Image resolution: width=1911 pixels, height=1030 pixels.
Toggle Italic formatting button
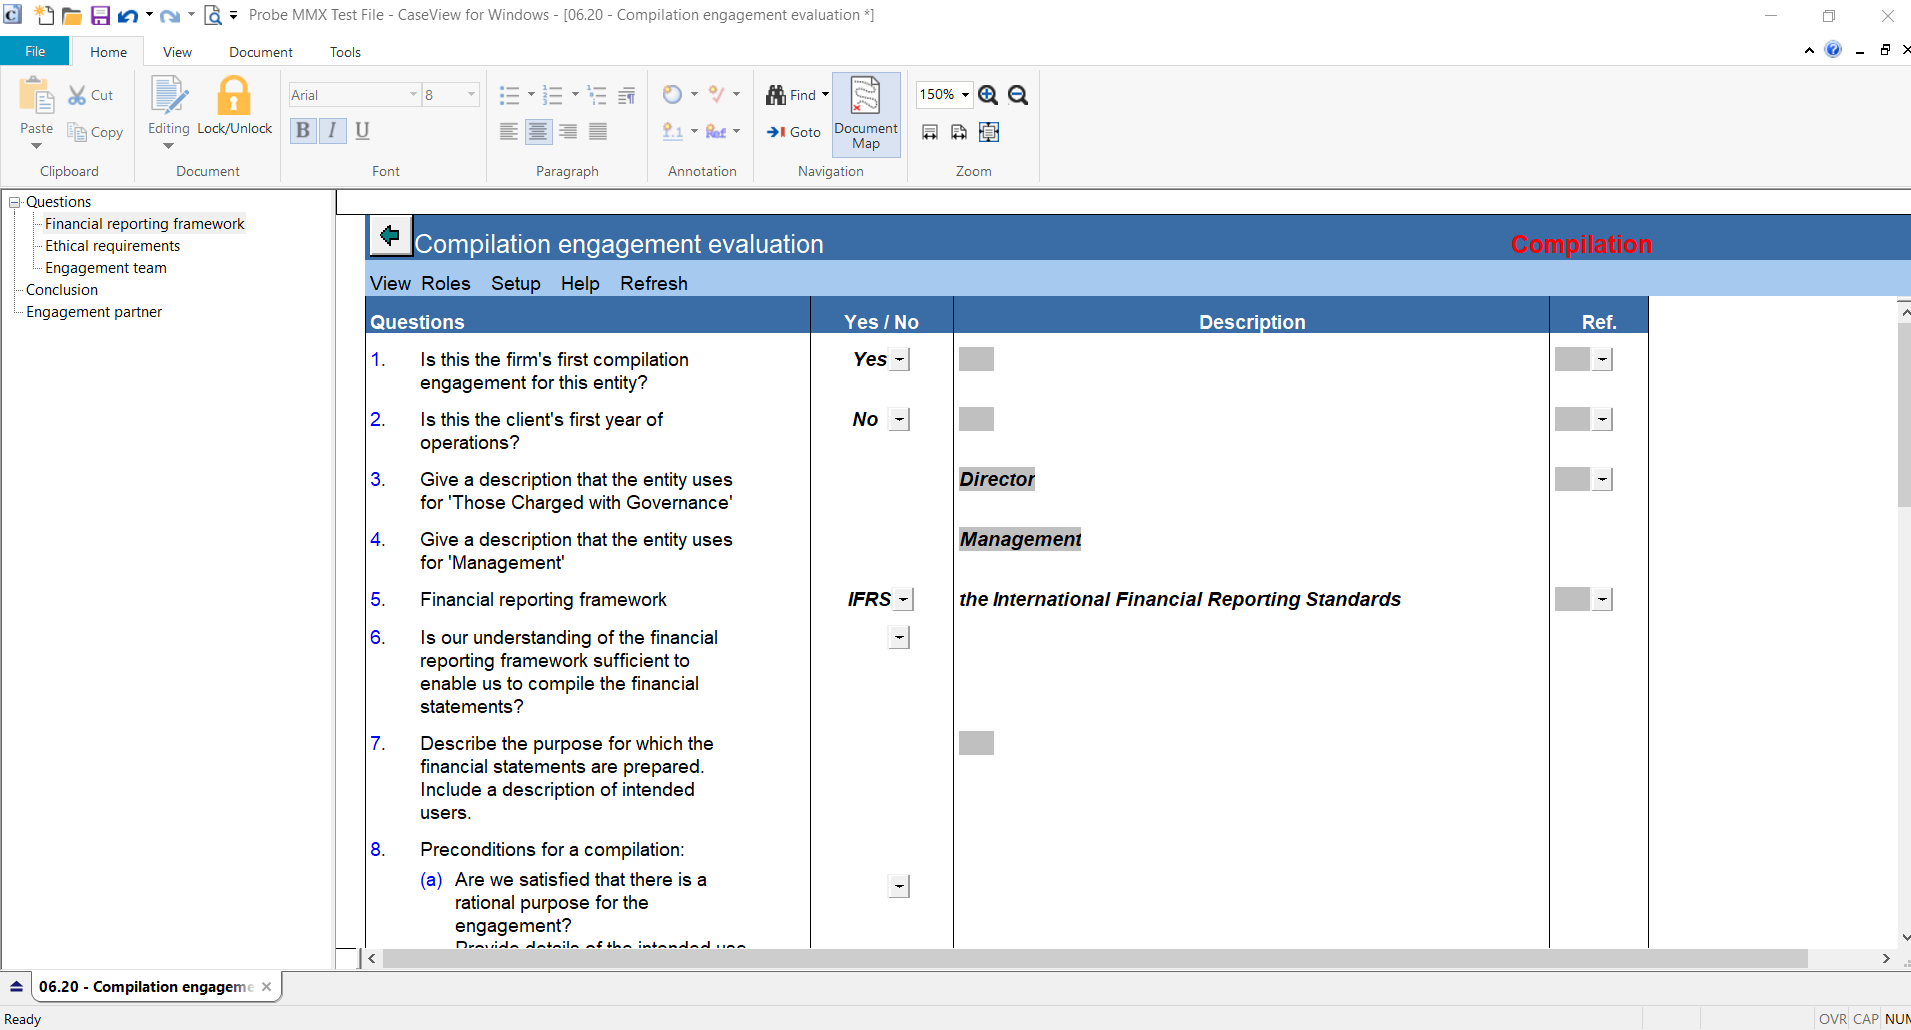(x=332, y=131)
